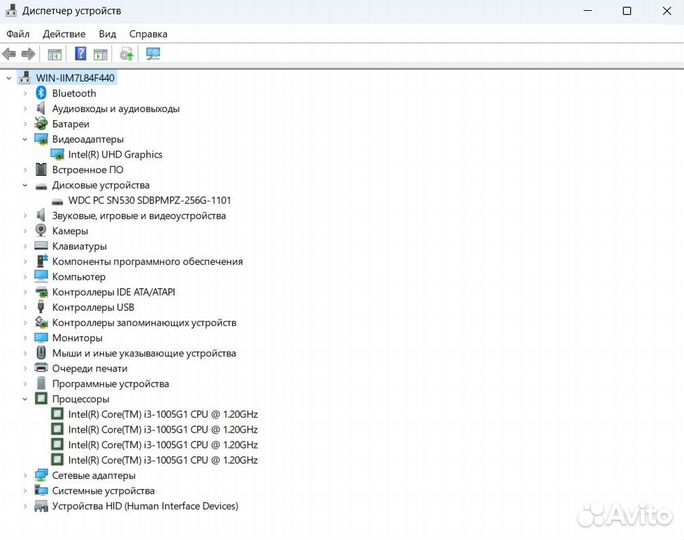Show or hide the console tree toolbar icon
This screenshot has height=540, width=684.
coord(55,55)
